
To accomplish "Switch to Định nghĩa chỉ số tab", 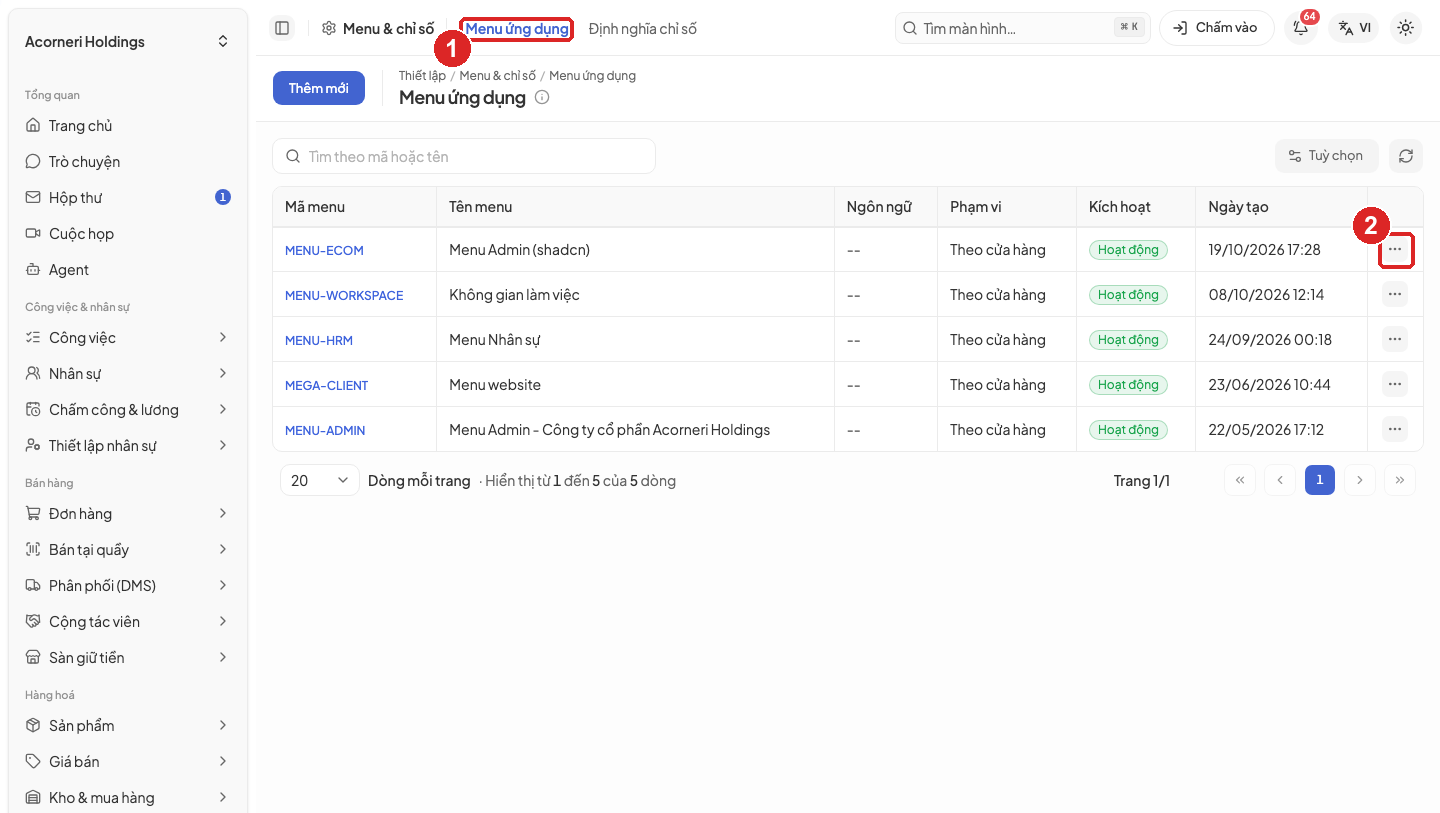I will [643, 29].
